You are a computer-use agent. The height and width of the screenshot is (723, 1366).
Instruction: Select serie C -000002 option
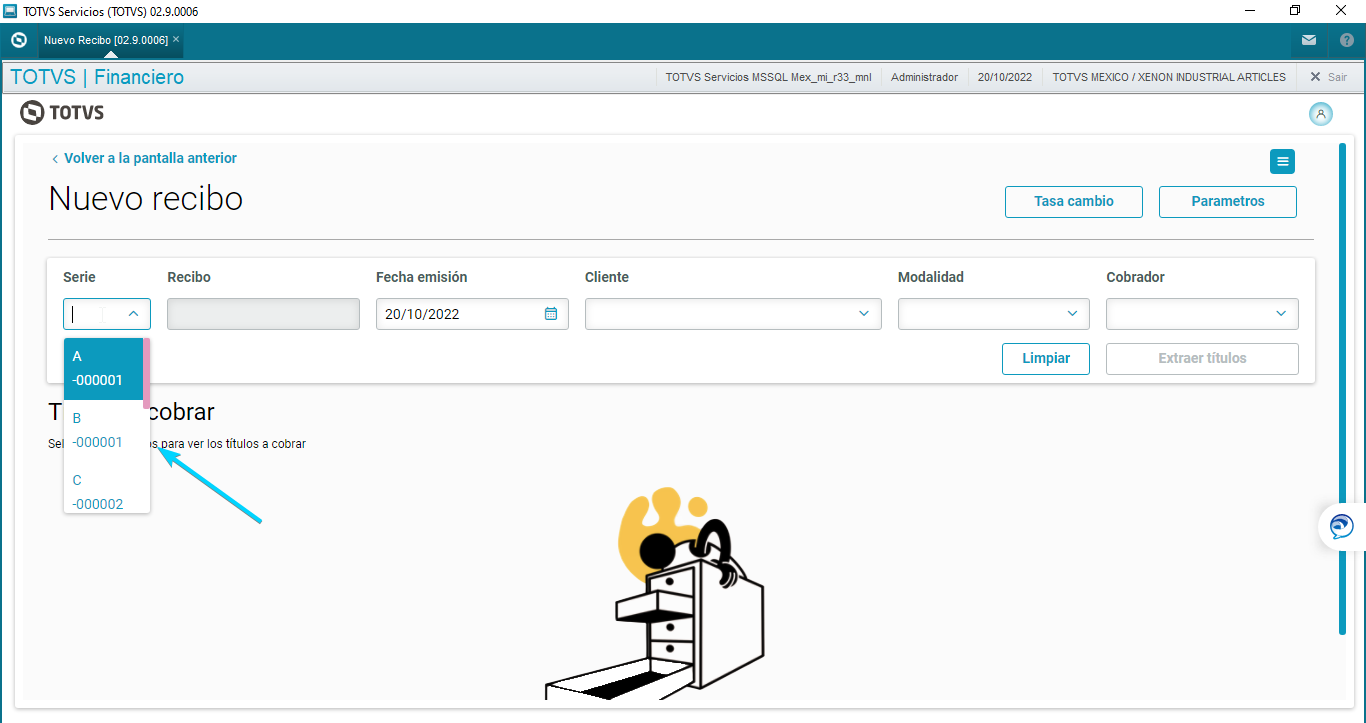coord(104,489)
